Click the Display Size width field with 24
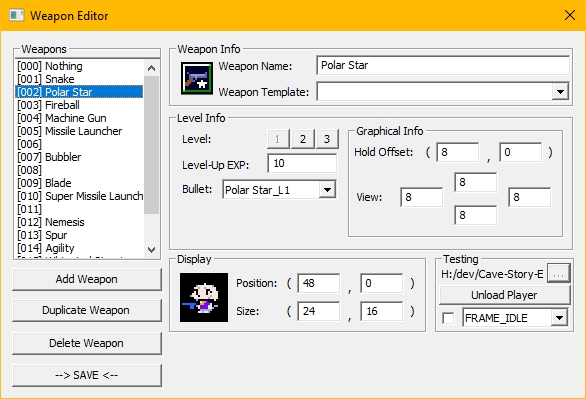The height and width of the screenshot is (399, 586). 319,311
